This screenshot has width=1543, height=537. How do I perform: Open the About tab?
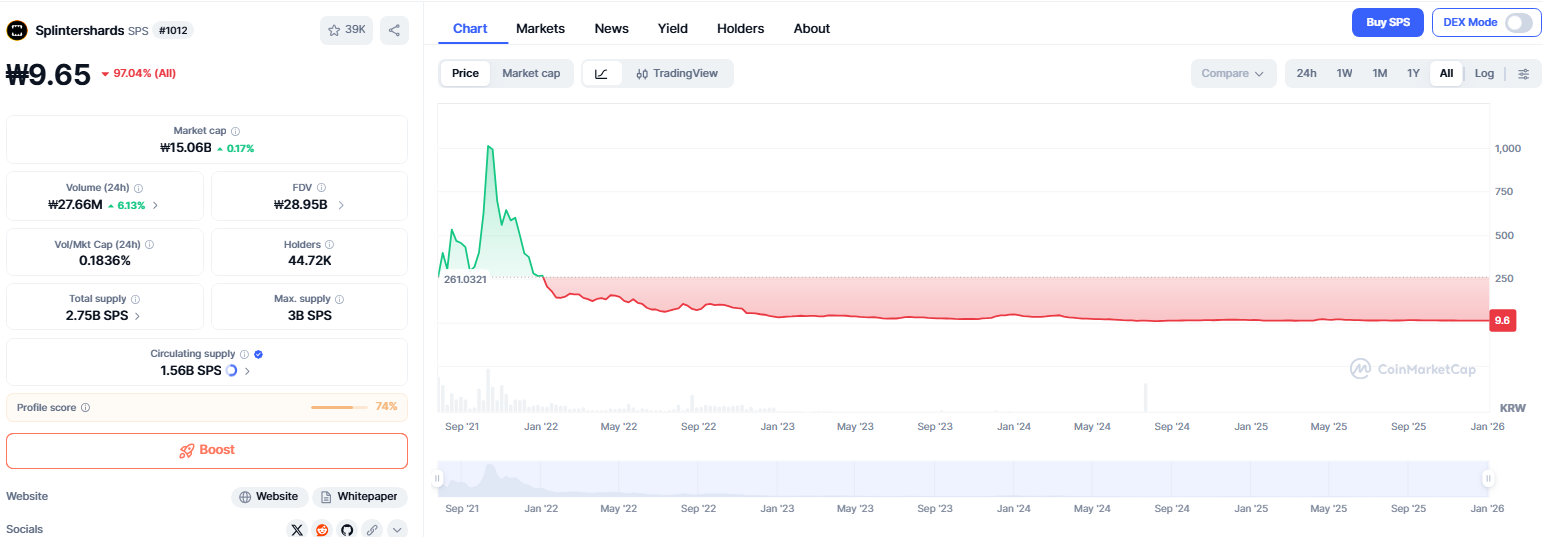[812, 28]
